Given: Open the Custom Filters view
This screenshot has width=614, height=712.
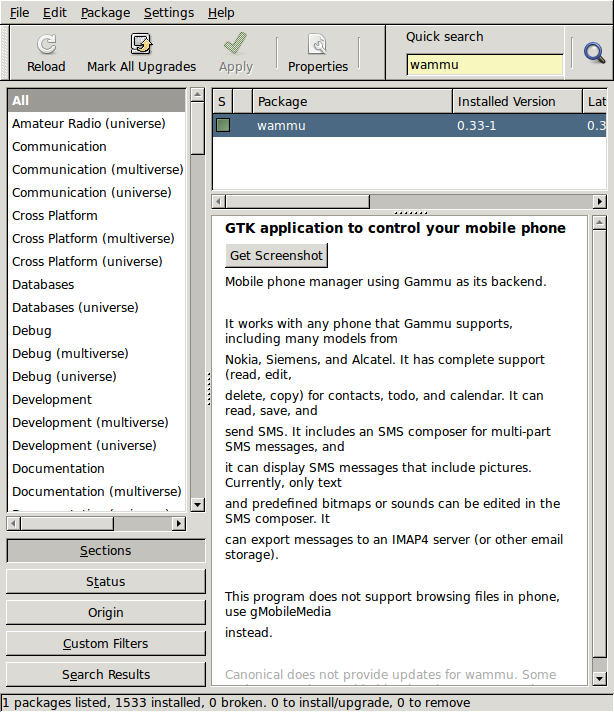Looking at the screenshot, I should (x=106, y=643).
